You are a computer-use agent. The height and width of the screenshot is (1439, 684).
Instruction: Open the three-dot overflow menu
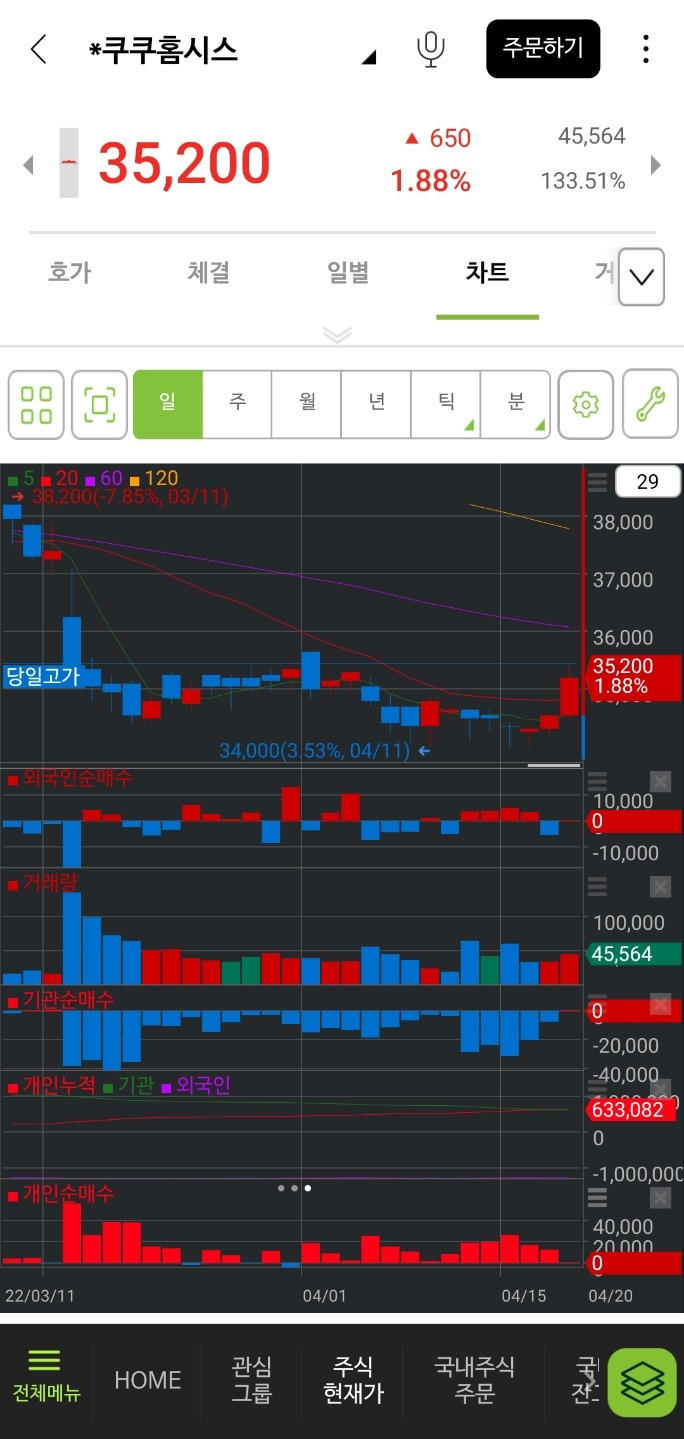pos(646,48)
